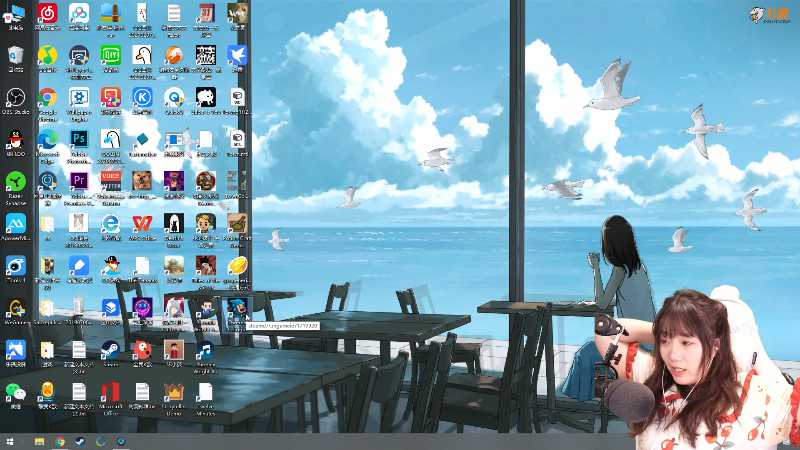
Task: Open the blue K Kugou music icon
Action: [x=142, y=97]
